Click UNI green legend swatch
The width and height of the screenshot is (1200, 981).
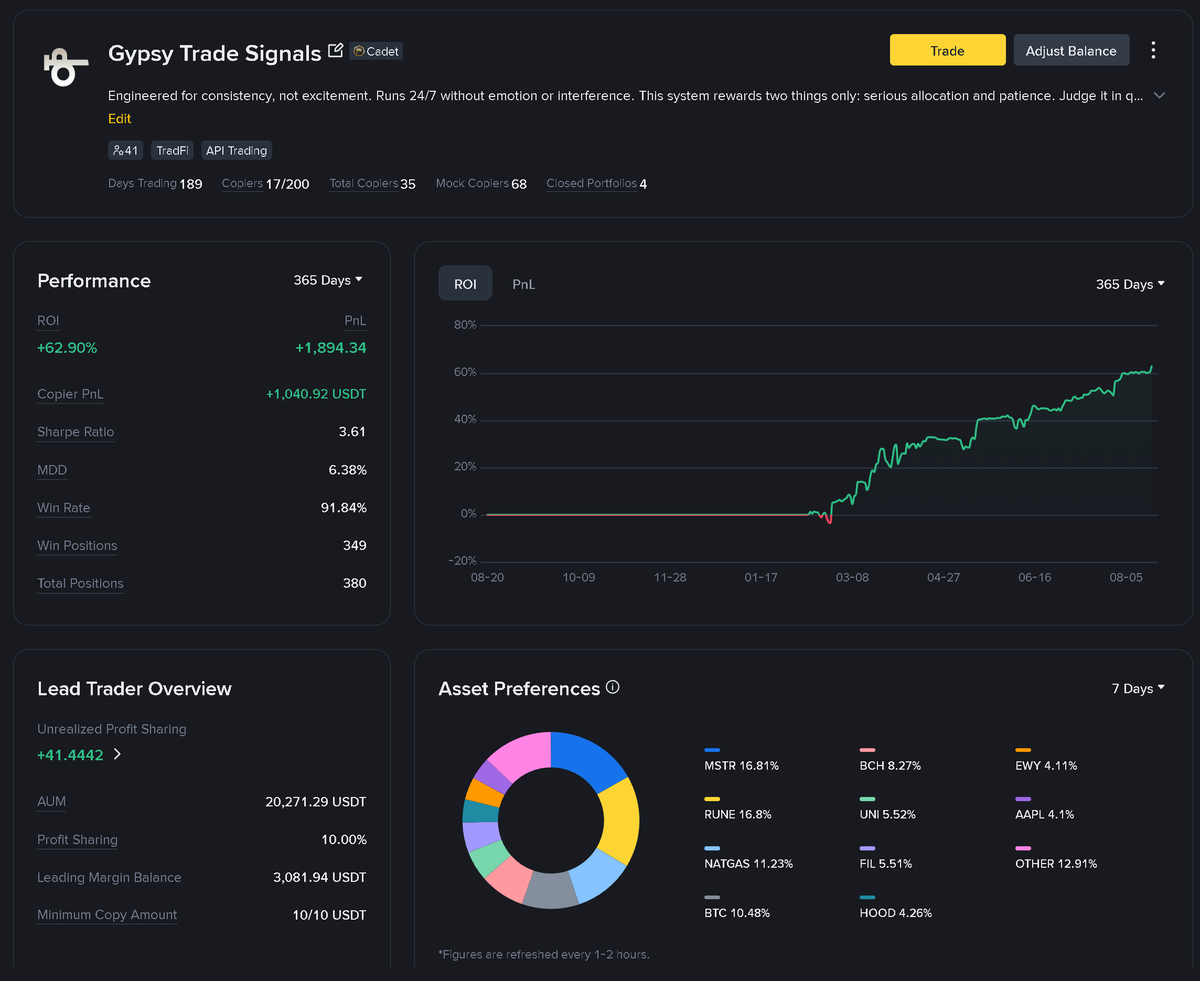click(x=867, y=799)
